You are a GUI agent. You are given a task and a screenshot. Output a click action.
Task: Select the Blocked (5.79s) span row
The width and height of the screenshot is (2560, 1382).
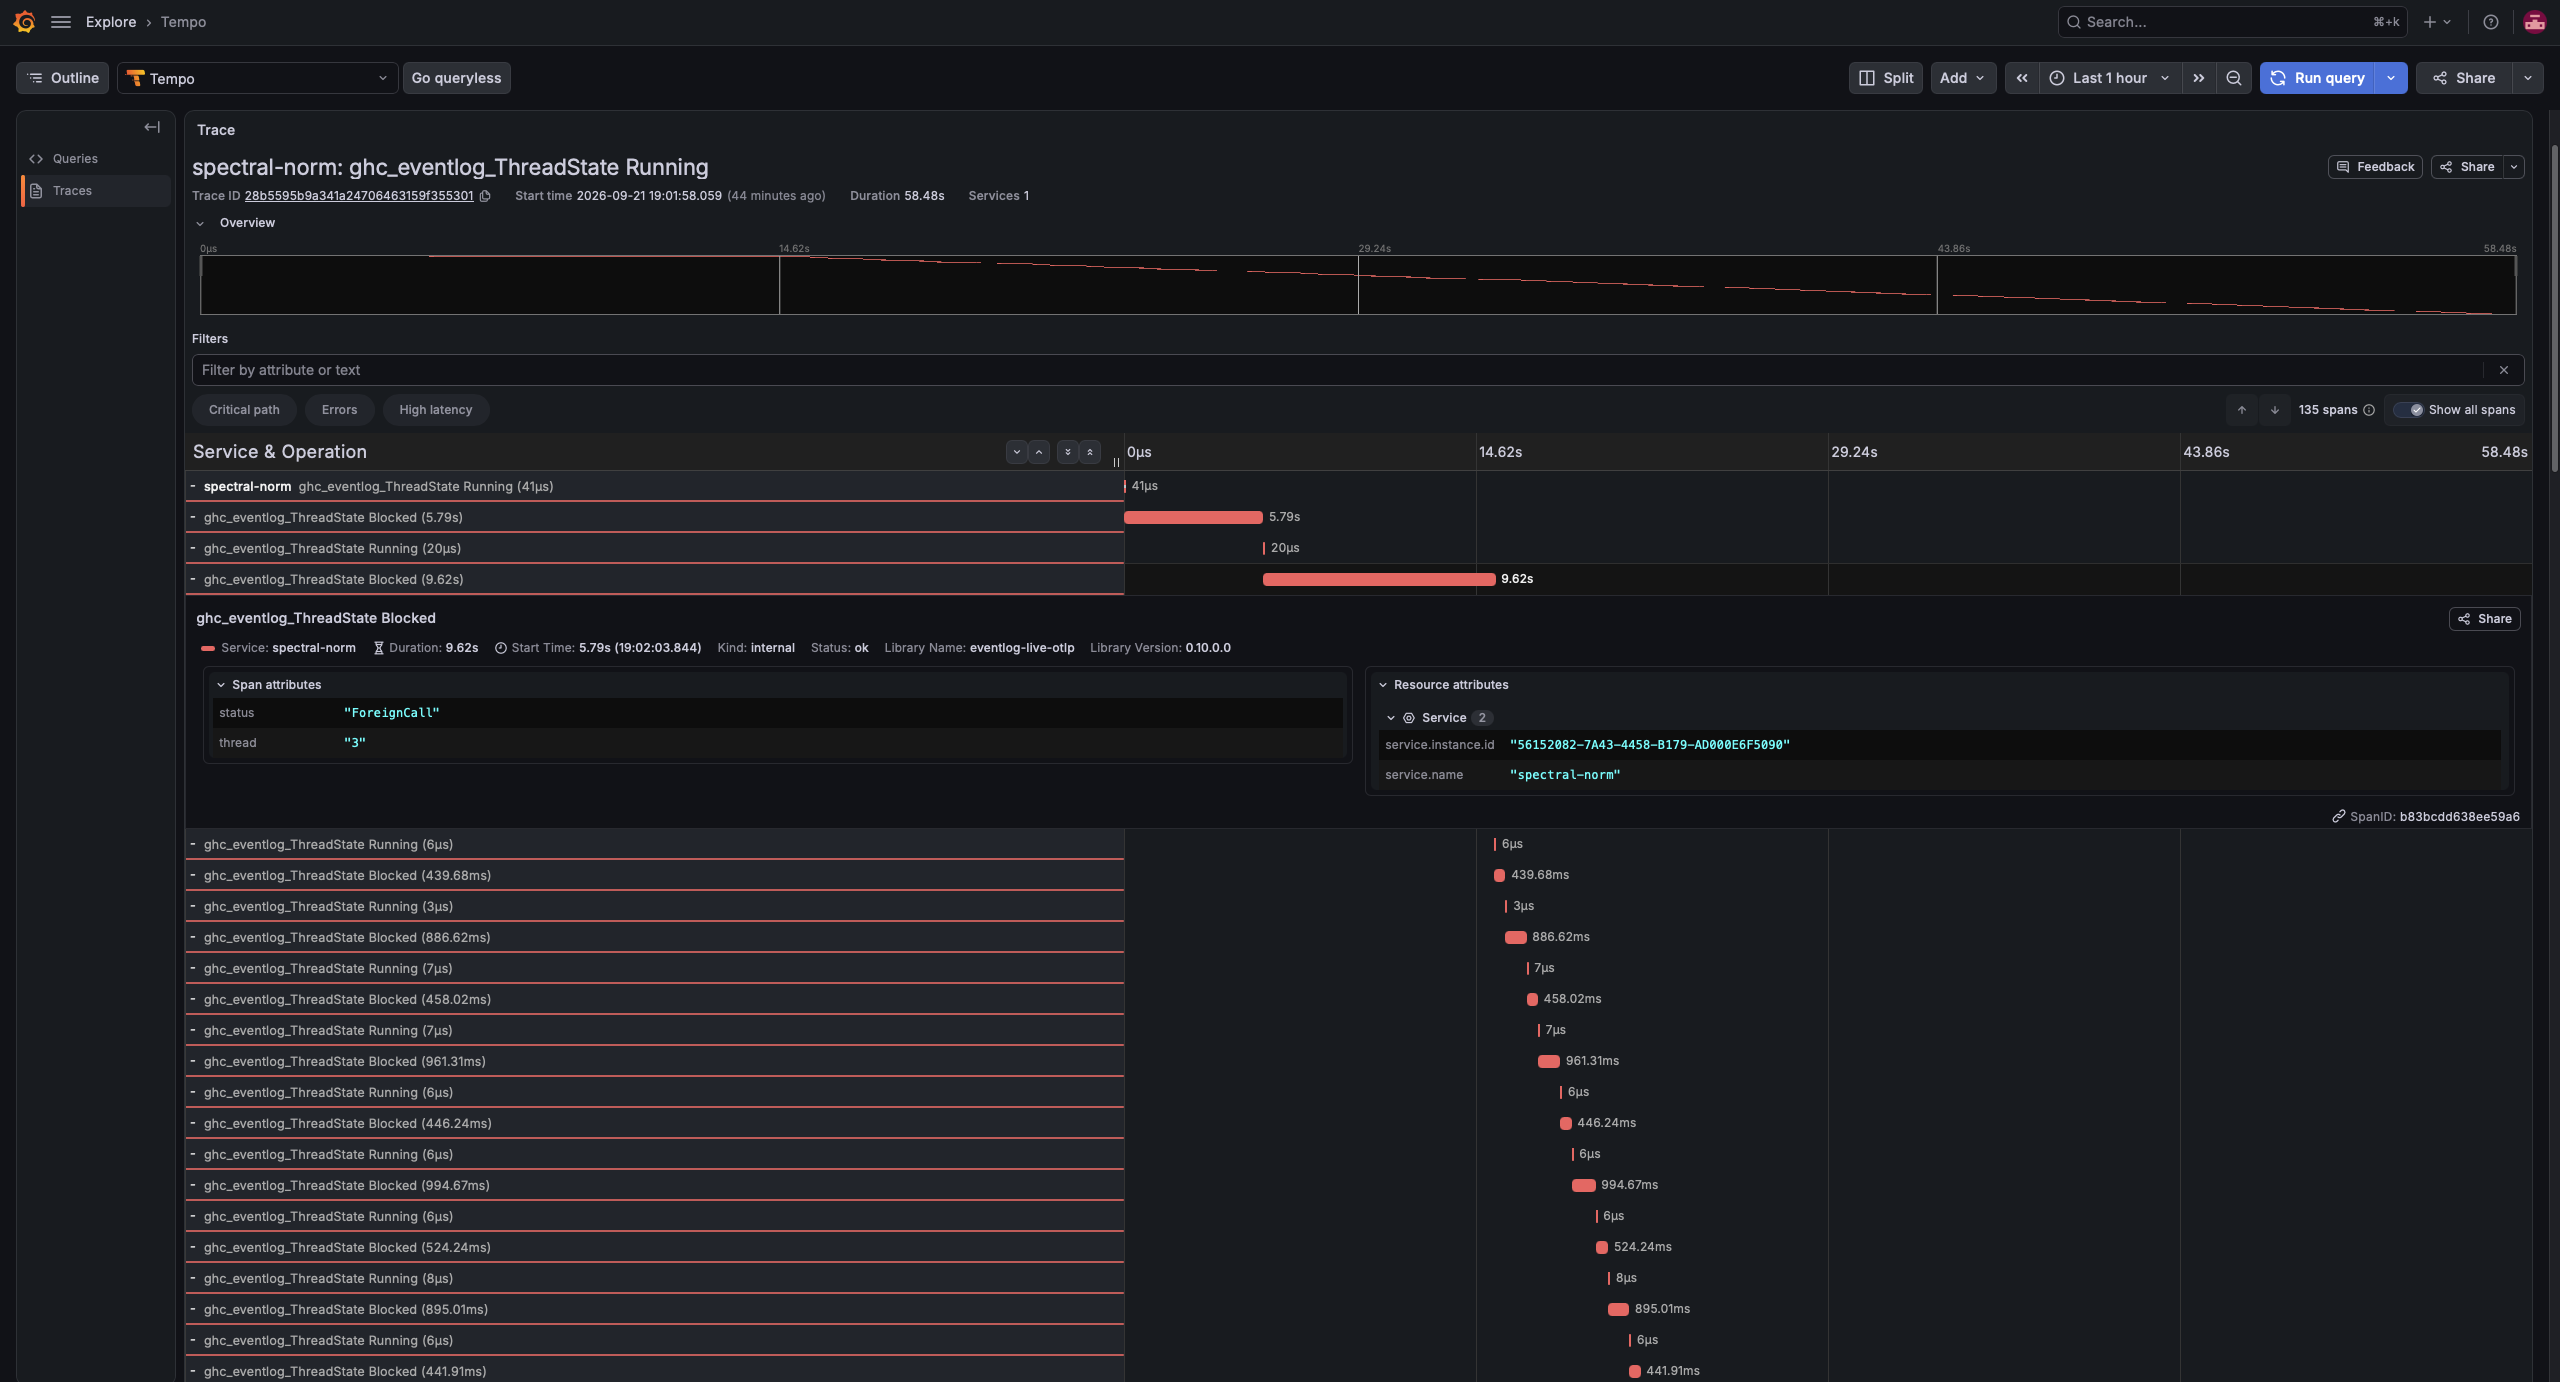pos(655,517)
